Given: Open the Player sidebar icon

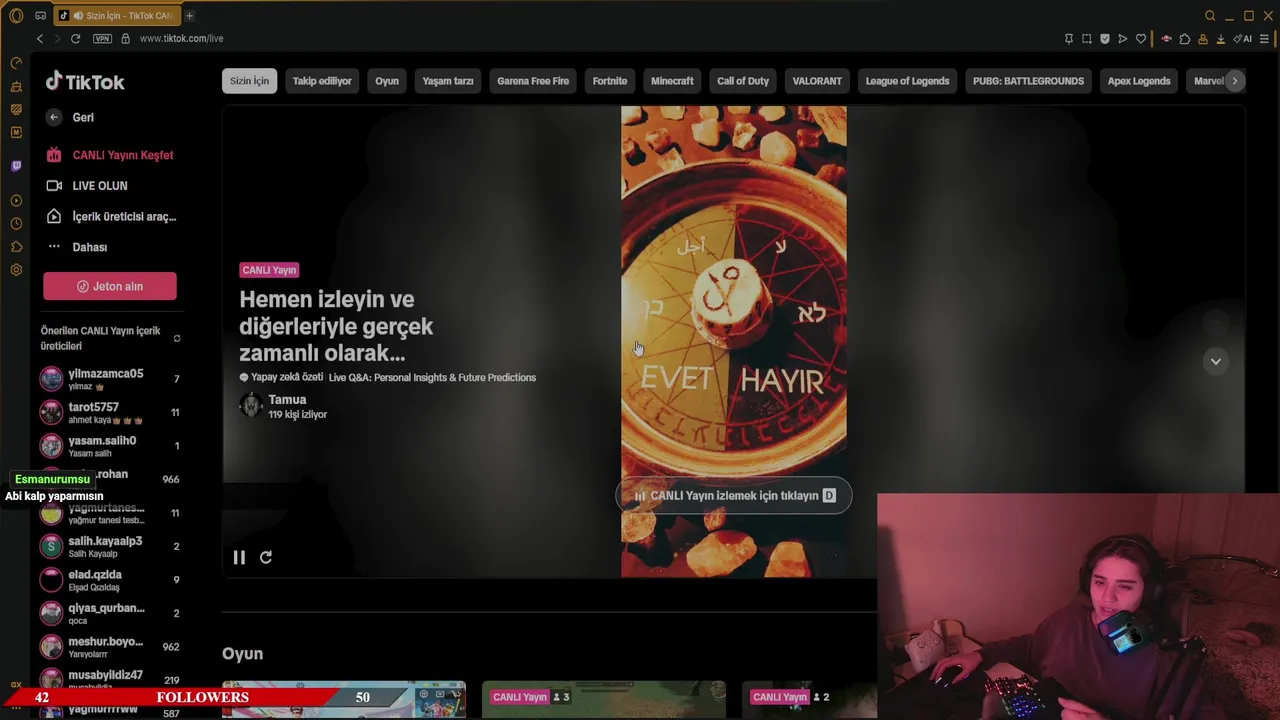Looking at the screenshot, I should (x=16, y=201).
